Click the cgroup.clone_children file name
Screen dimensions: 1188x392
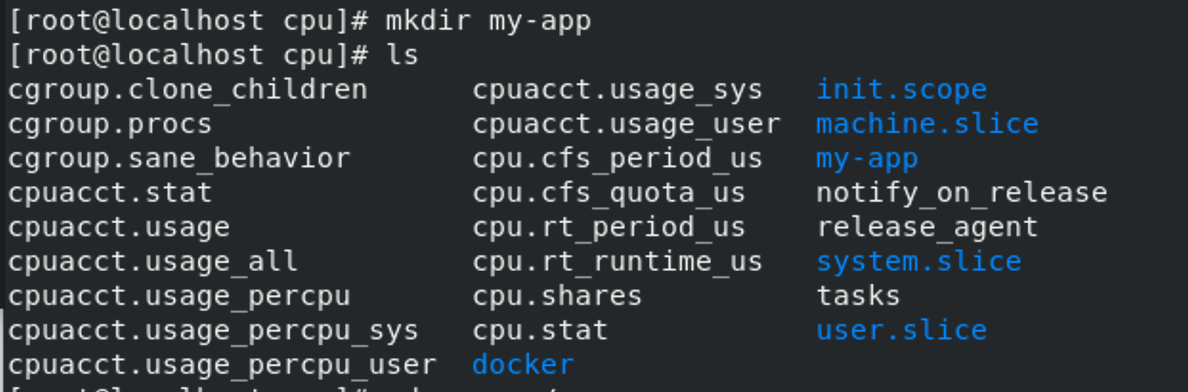click(x=187, y=90)
